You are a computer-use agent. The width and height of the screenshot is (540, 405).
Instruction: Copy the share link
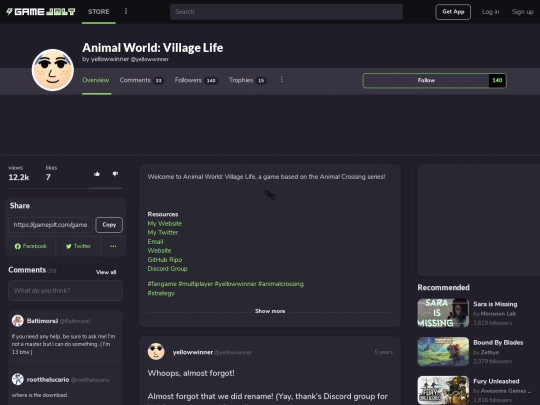click(x=109, y=225)
